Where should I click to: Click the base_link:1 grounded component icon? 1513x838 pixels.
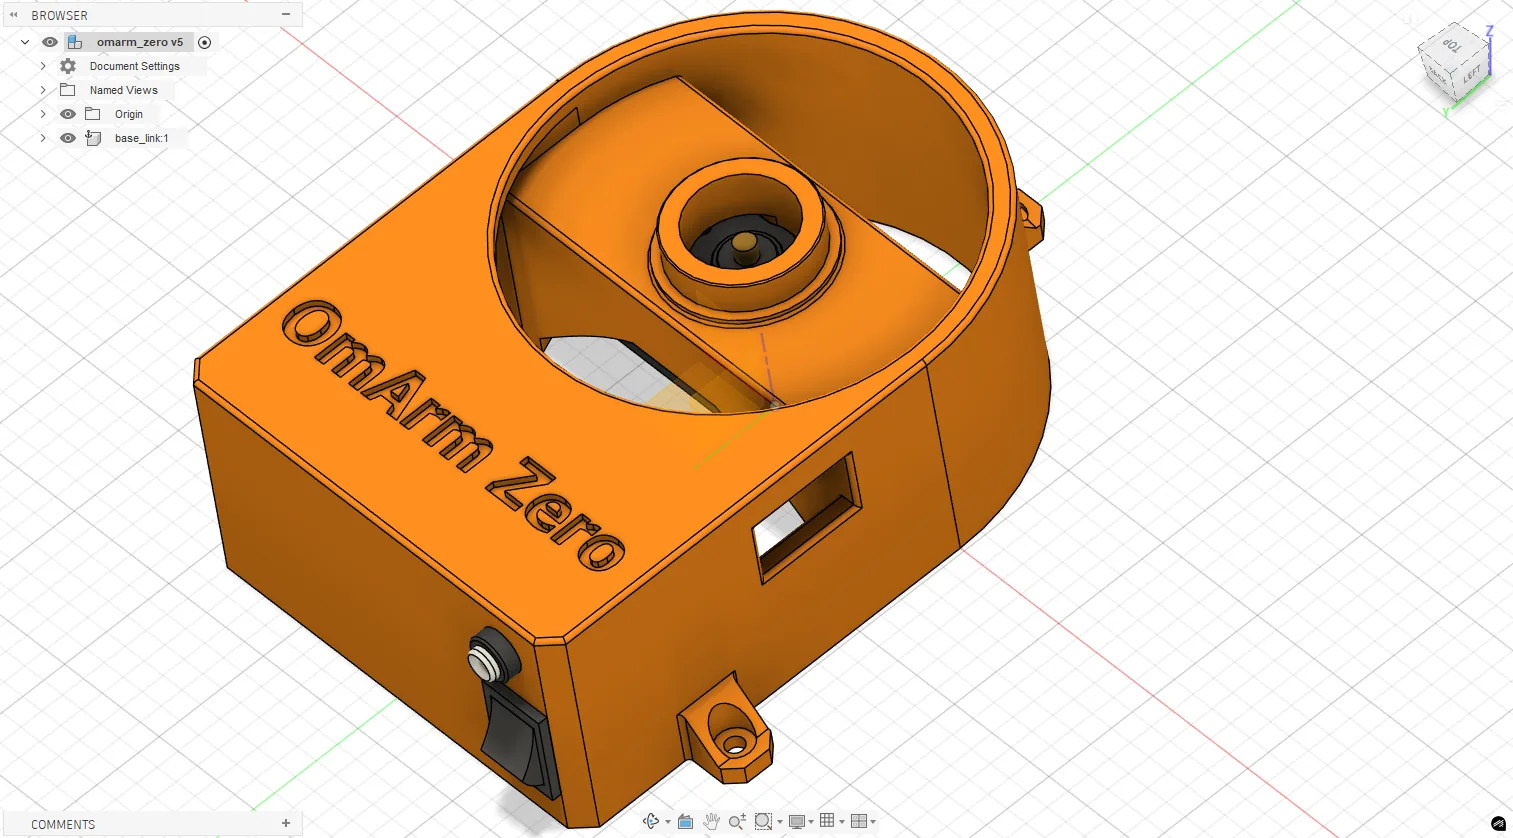(93, 138)
